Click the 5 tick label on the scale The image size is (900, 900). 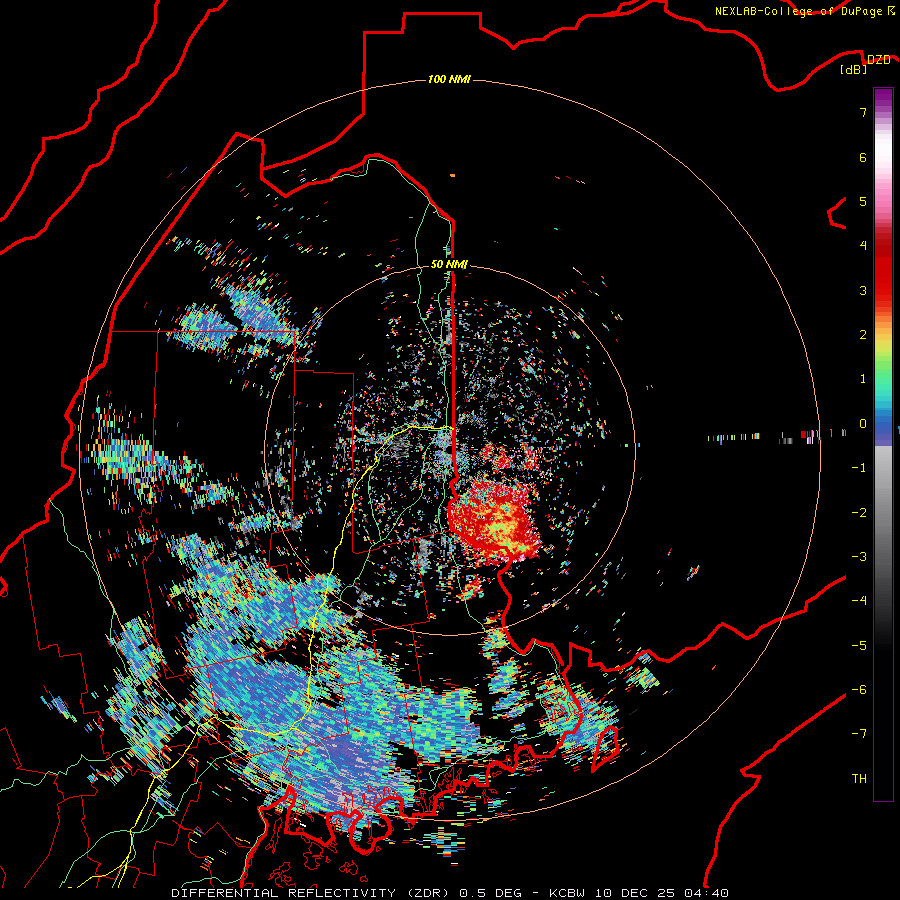click(x=863, y=201)
